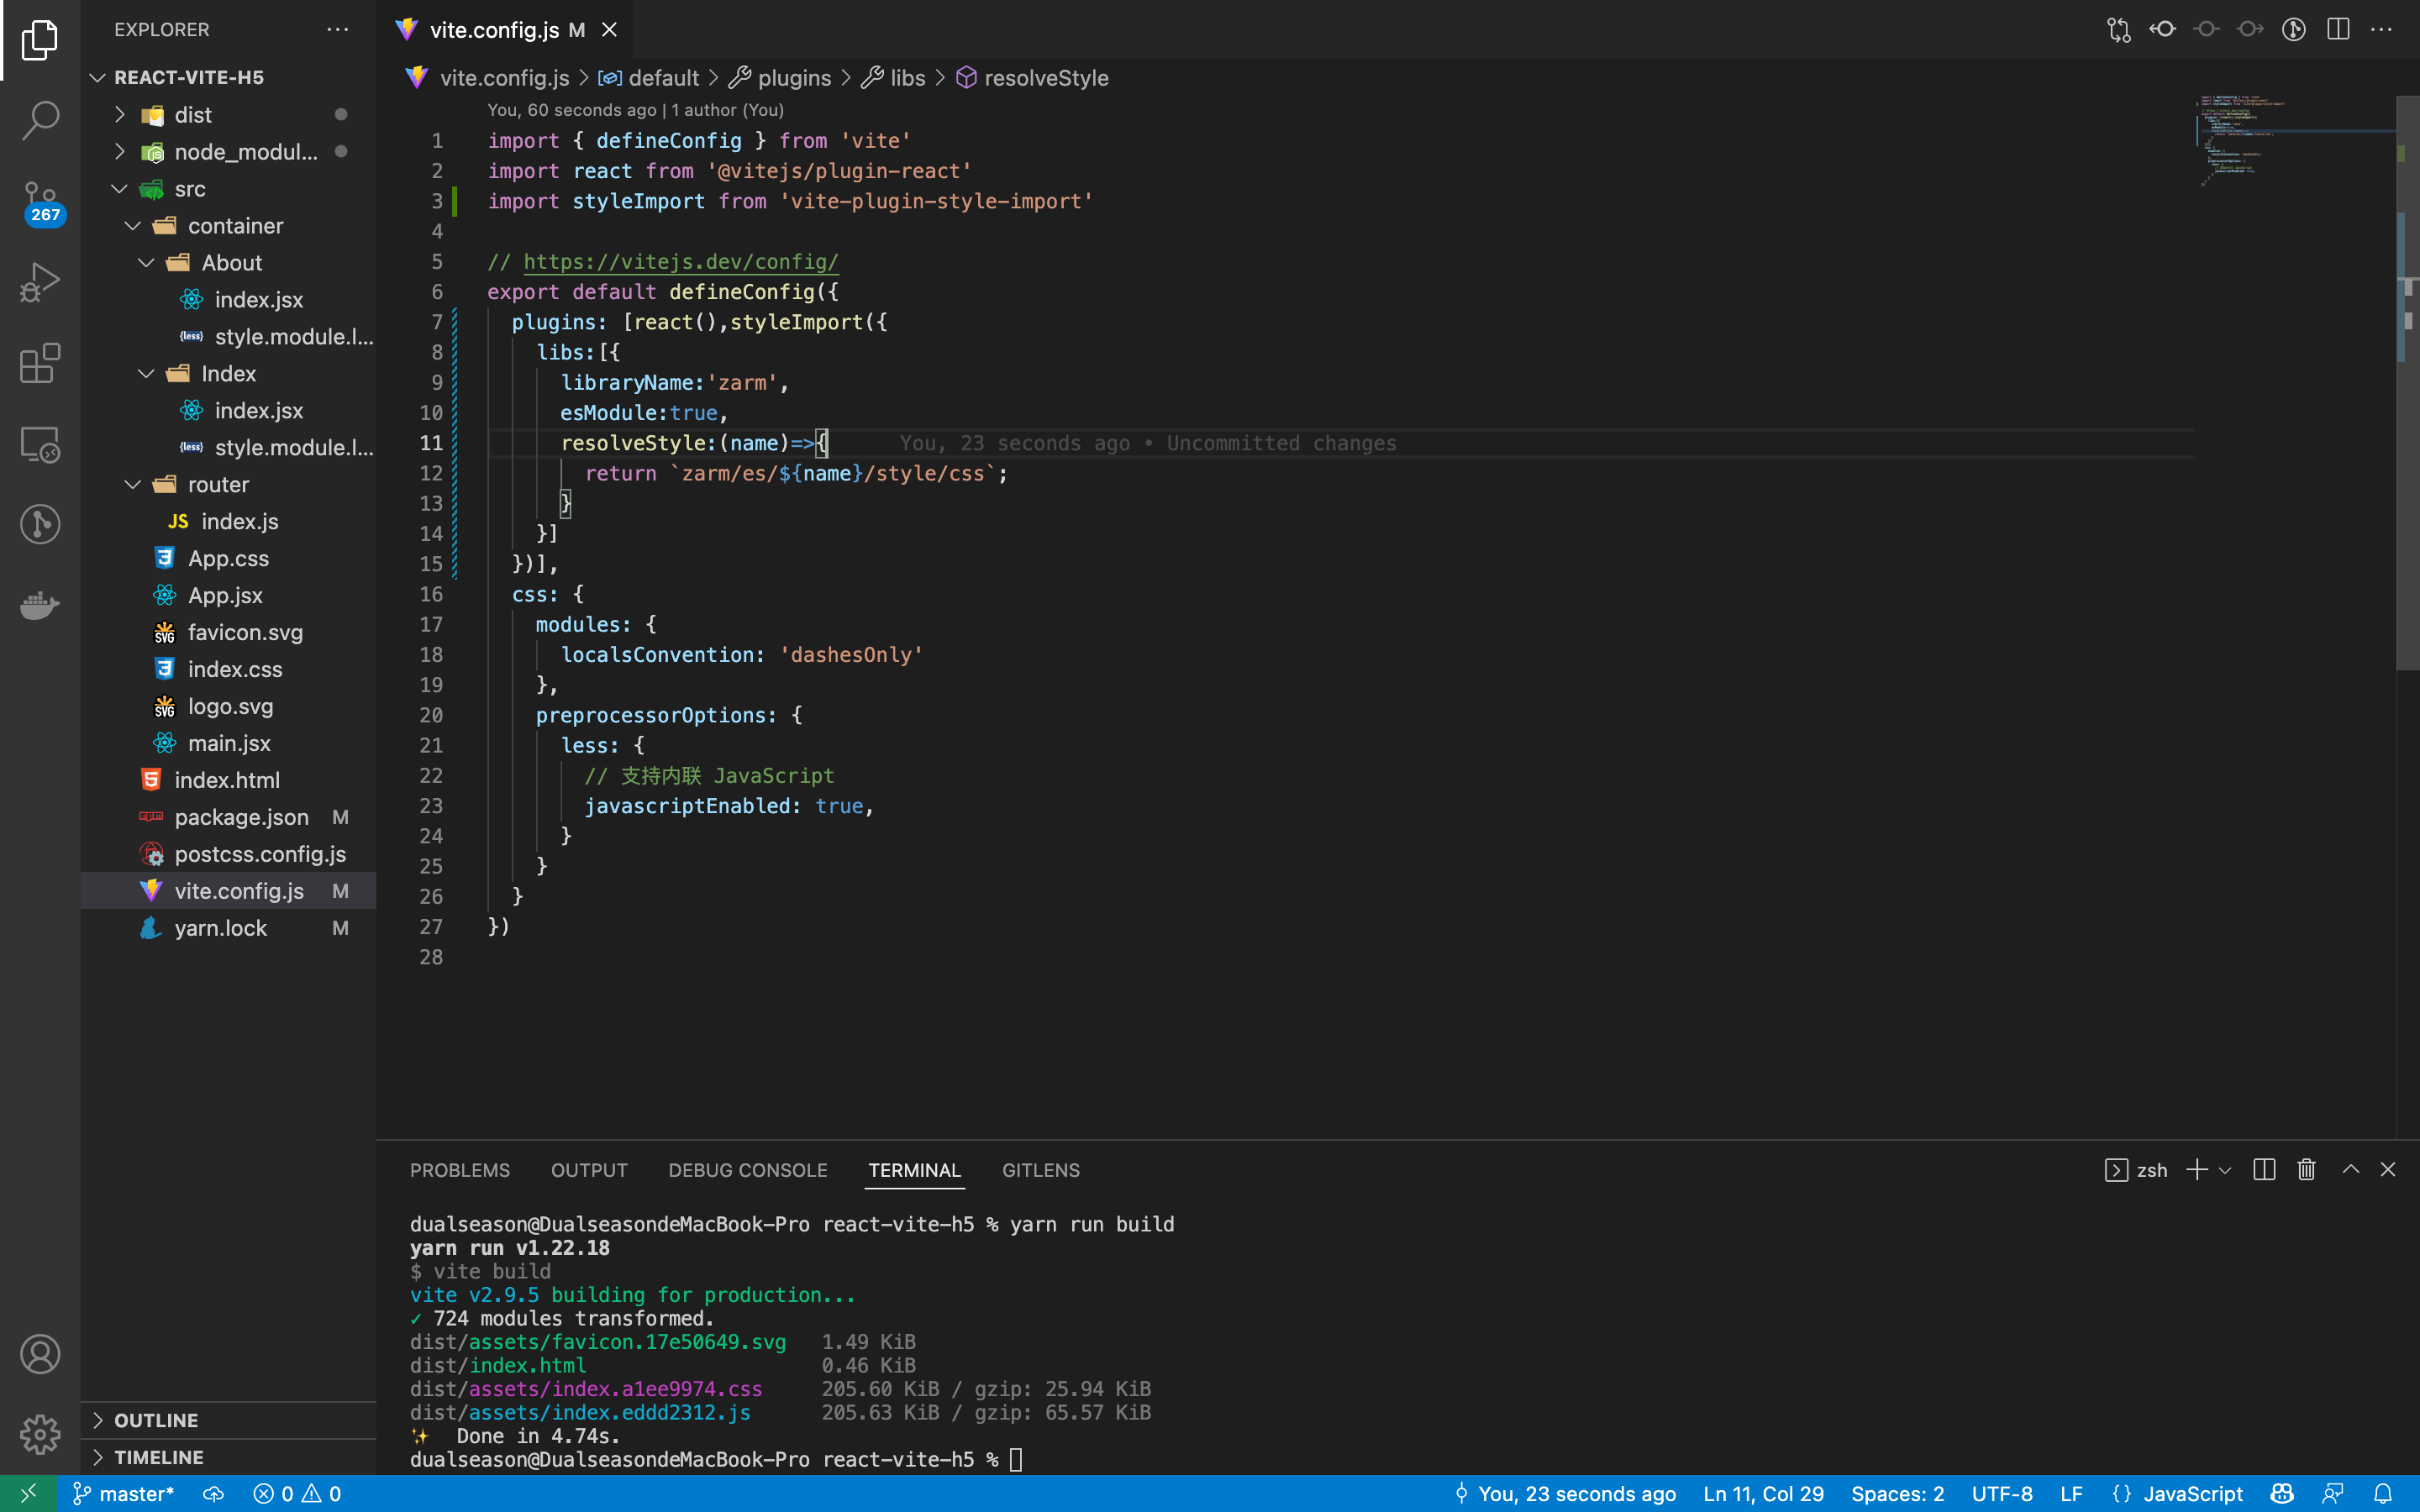Open yarn.lock in the file tree
This screenshot has width=2420, height=1512.
pyautogui.click(x=228, y=929)
